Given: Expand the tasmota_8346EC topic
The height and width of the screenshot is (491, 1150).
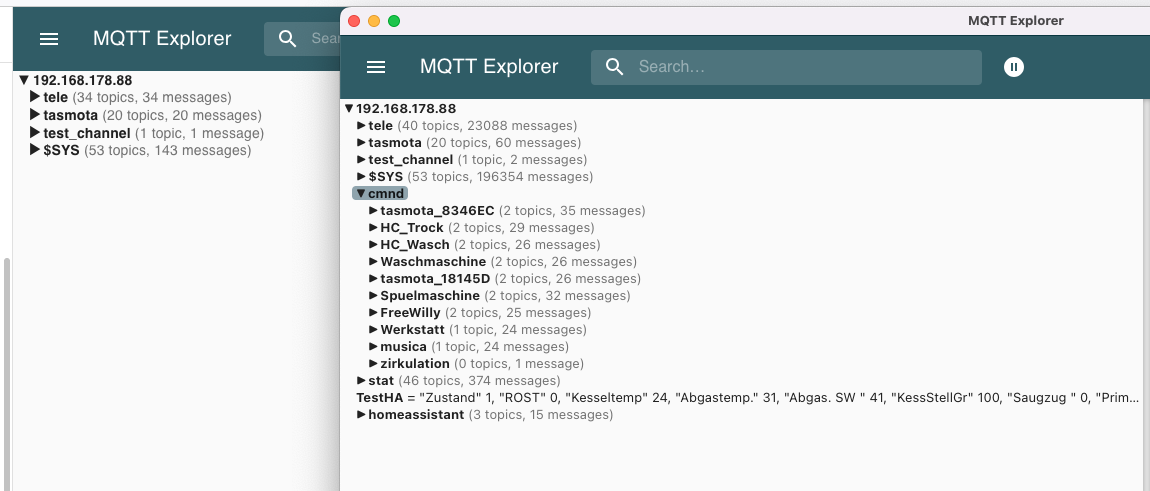Looking at the screenshot, I should 374,211.
